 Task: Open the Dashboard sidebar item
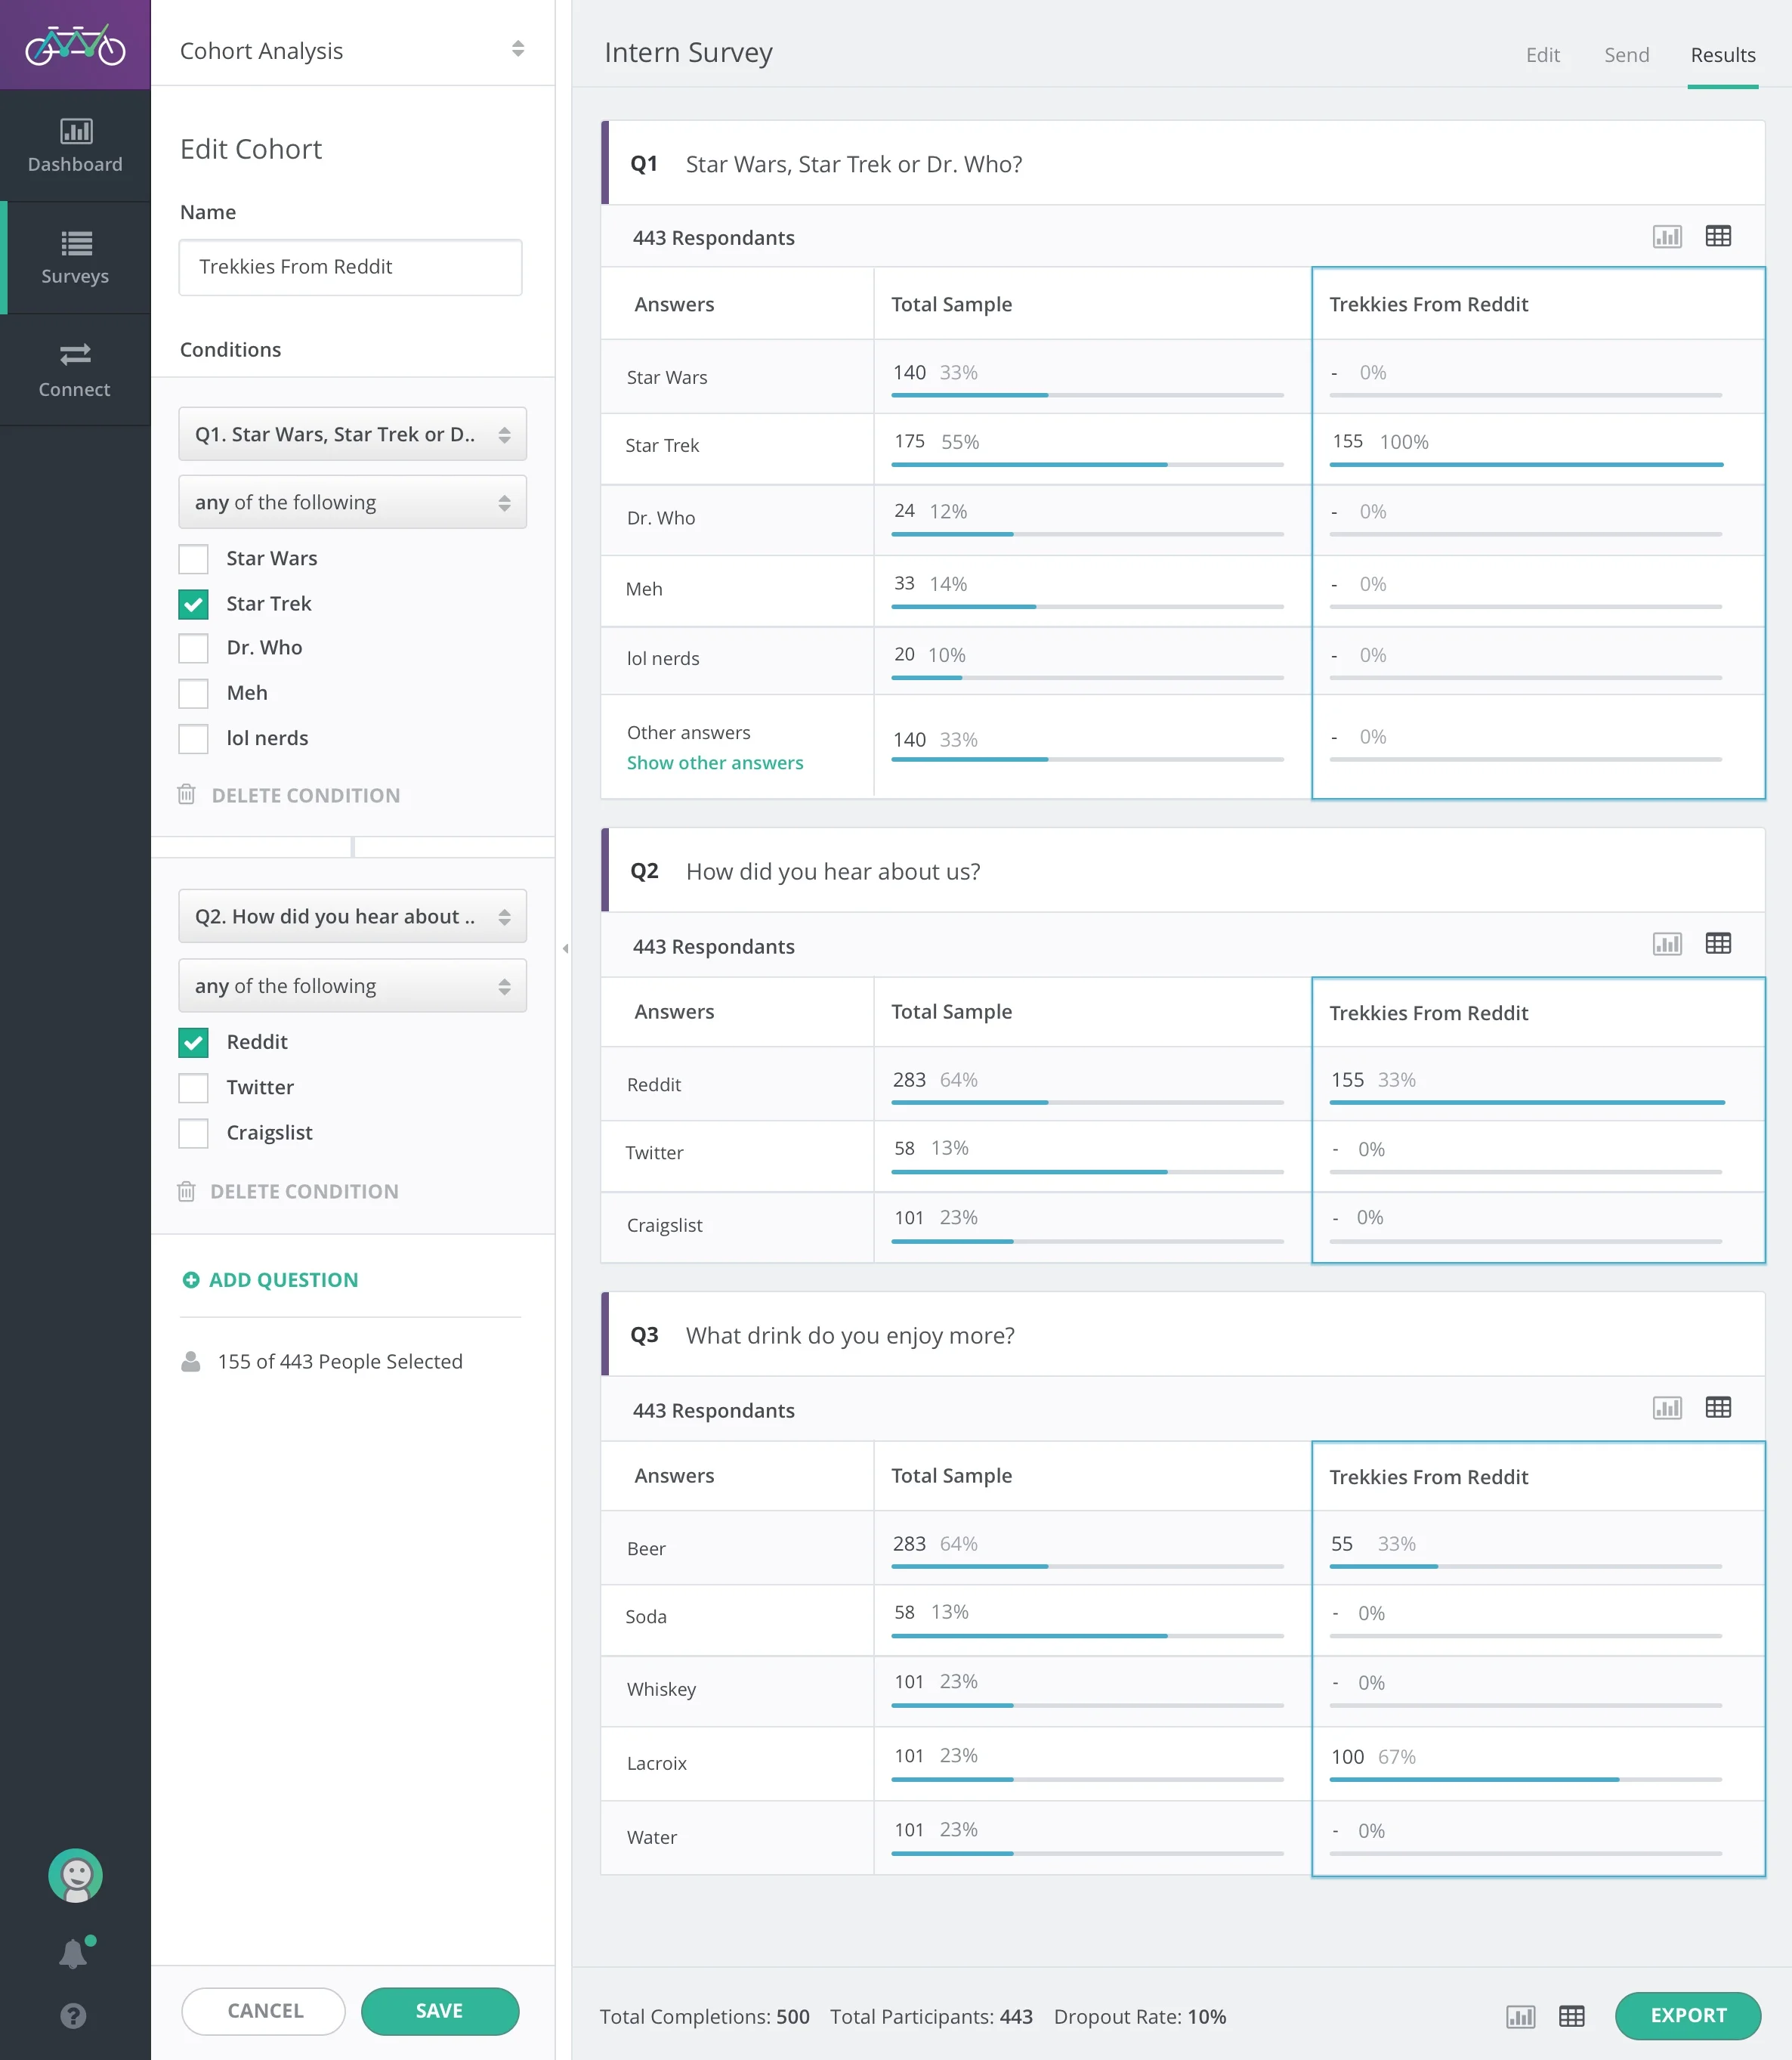(75, 146)
